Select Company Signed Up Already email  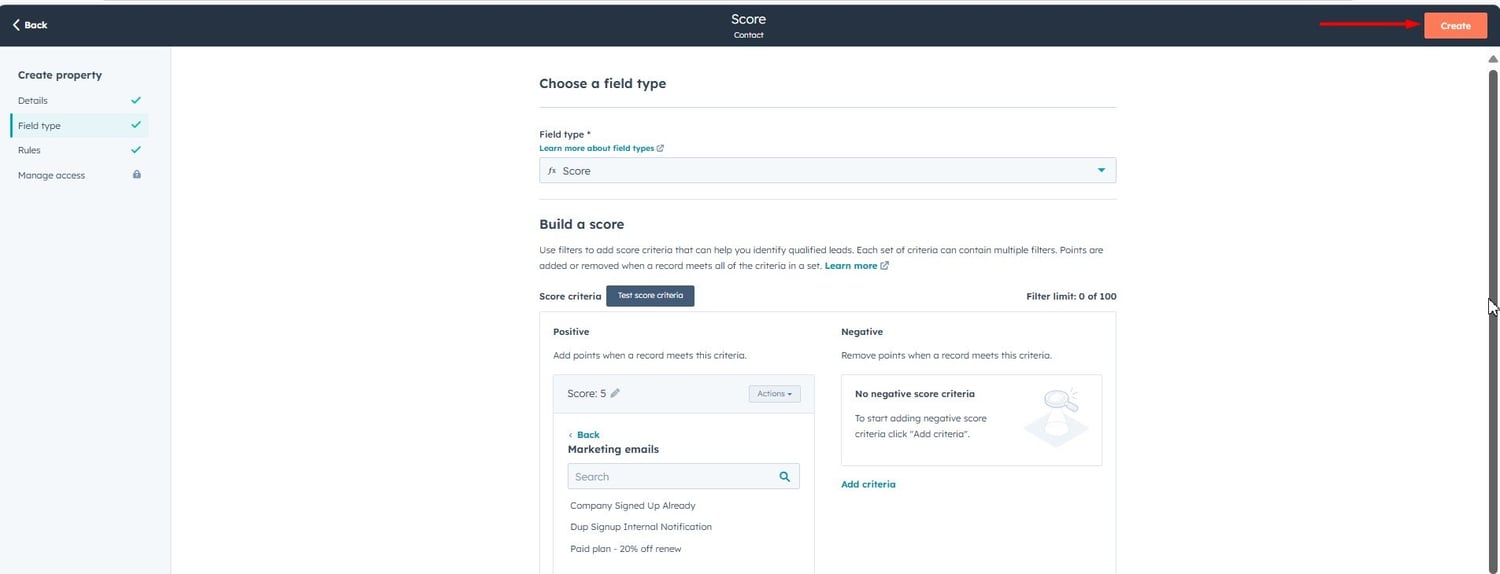[633, 506]
